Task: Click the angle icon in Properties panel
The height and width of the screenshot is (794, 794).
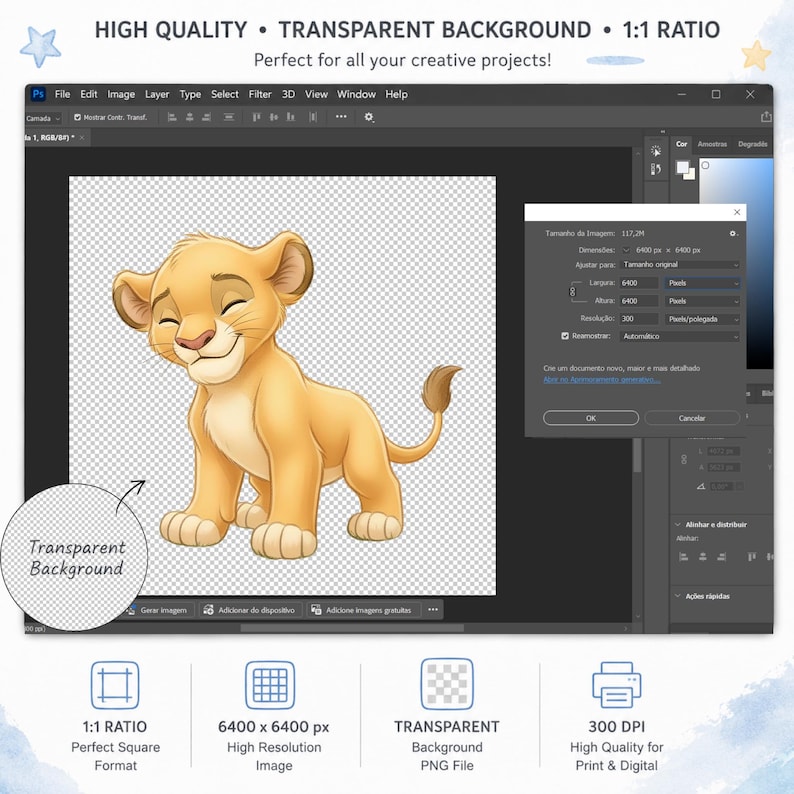Action: (x=701, y=486)
